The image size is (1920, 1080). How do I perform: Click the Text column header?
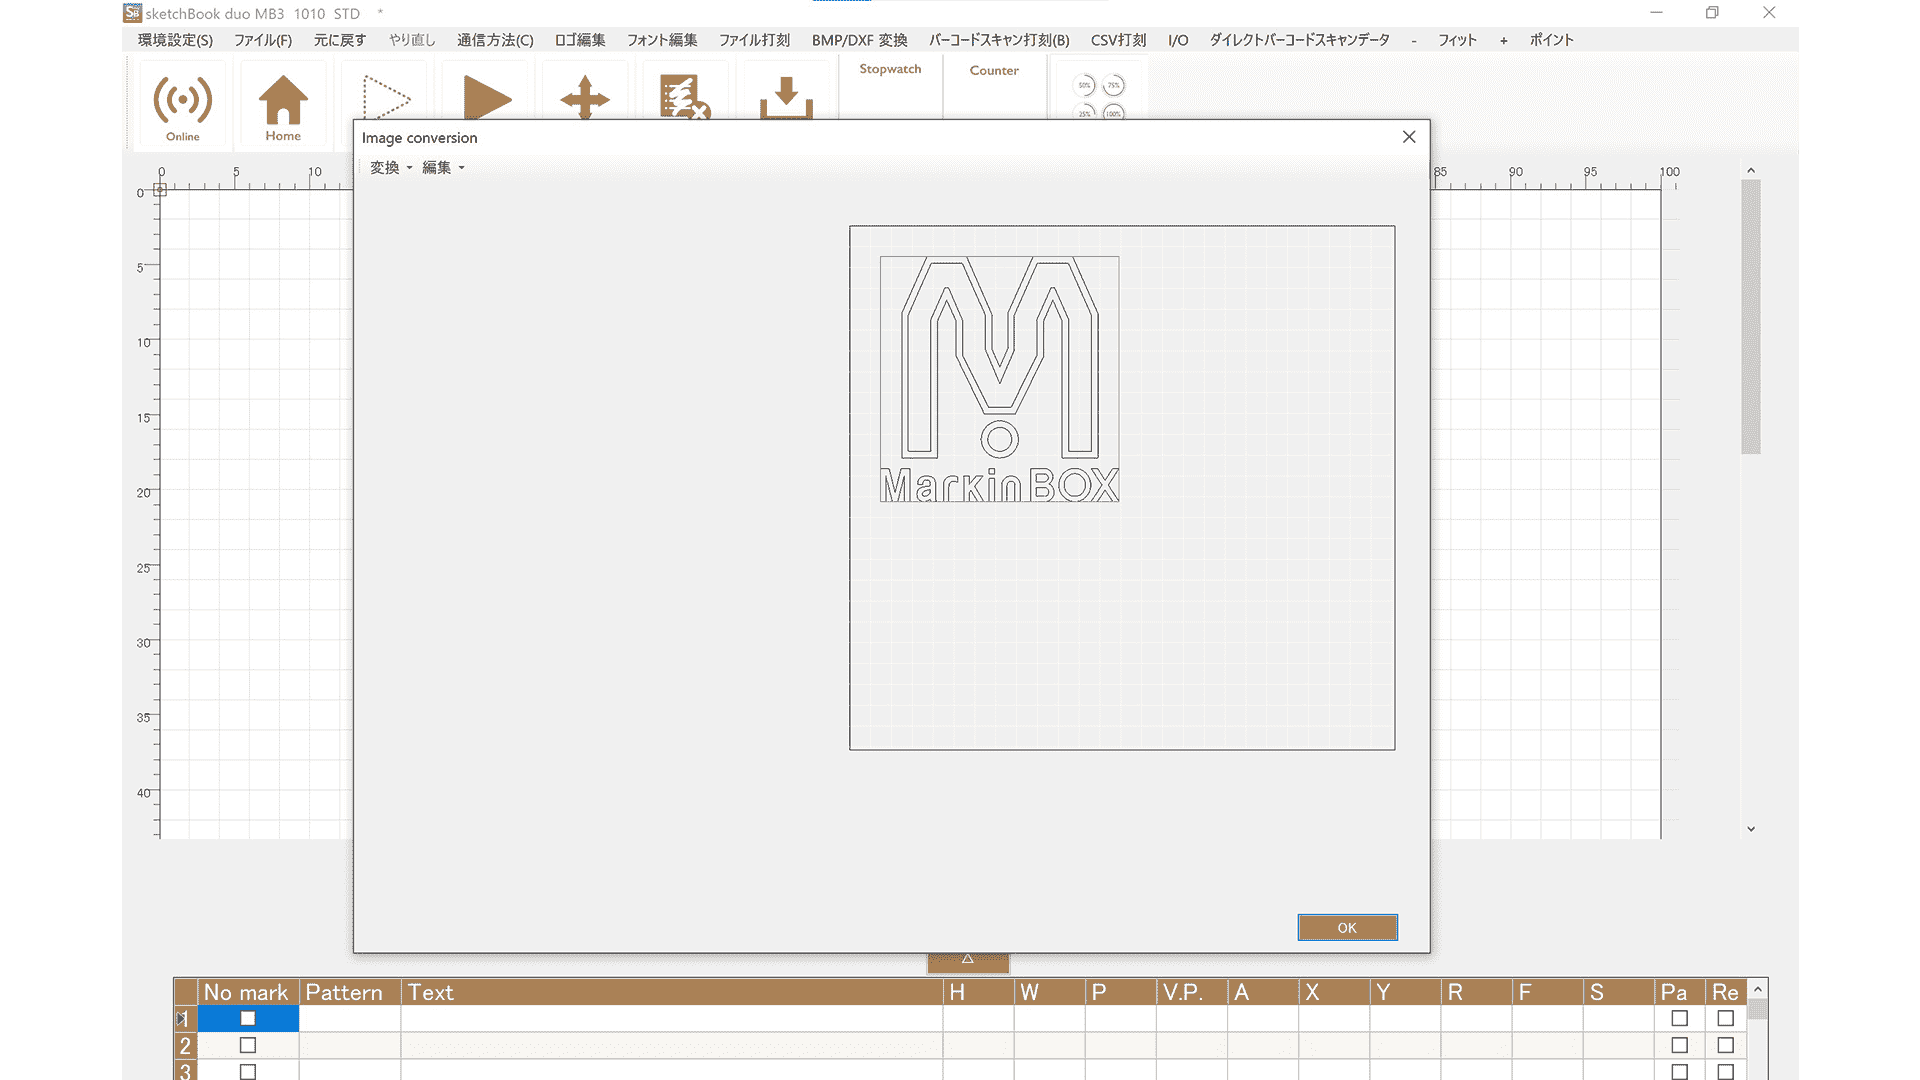click(672, 992)
